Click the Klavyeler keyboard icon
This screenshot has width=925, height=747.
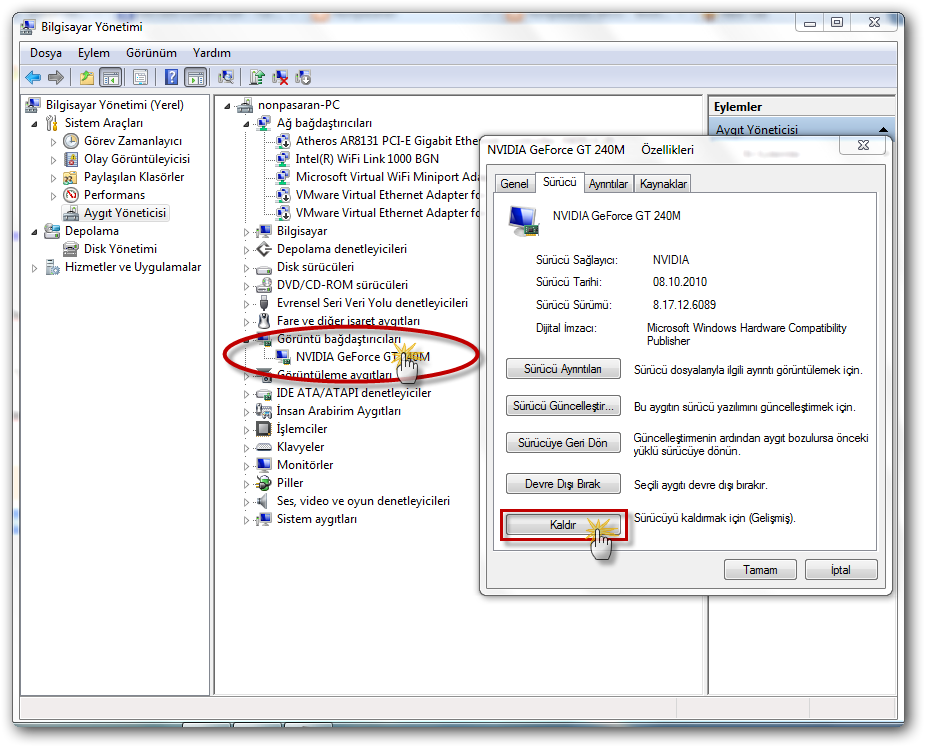click(264, 447)
